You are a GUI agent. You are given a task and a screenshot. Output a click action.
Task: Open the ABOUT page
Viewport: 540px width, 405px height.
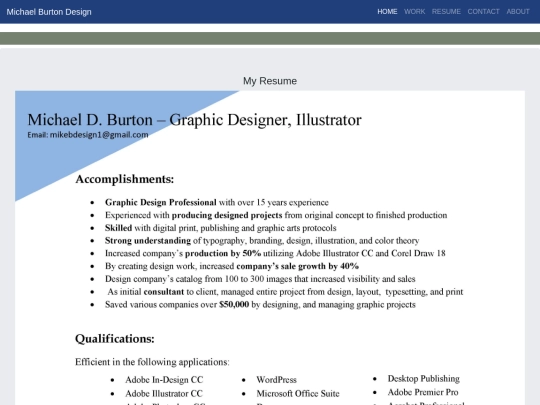(518, 12)
